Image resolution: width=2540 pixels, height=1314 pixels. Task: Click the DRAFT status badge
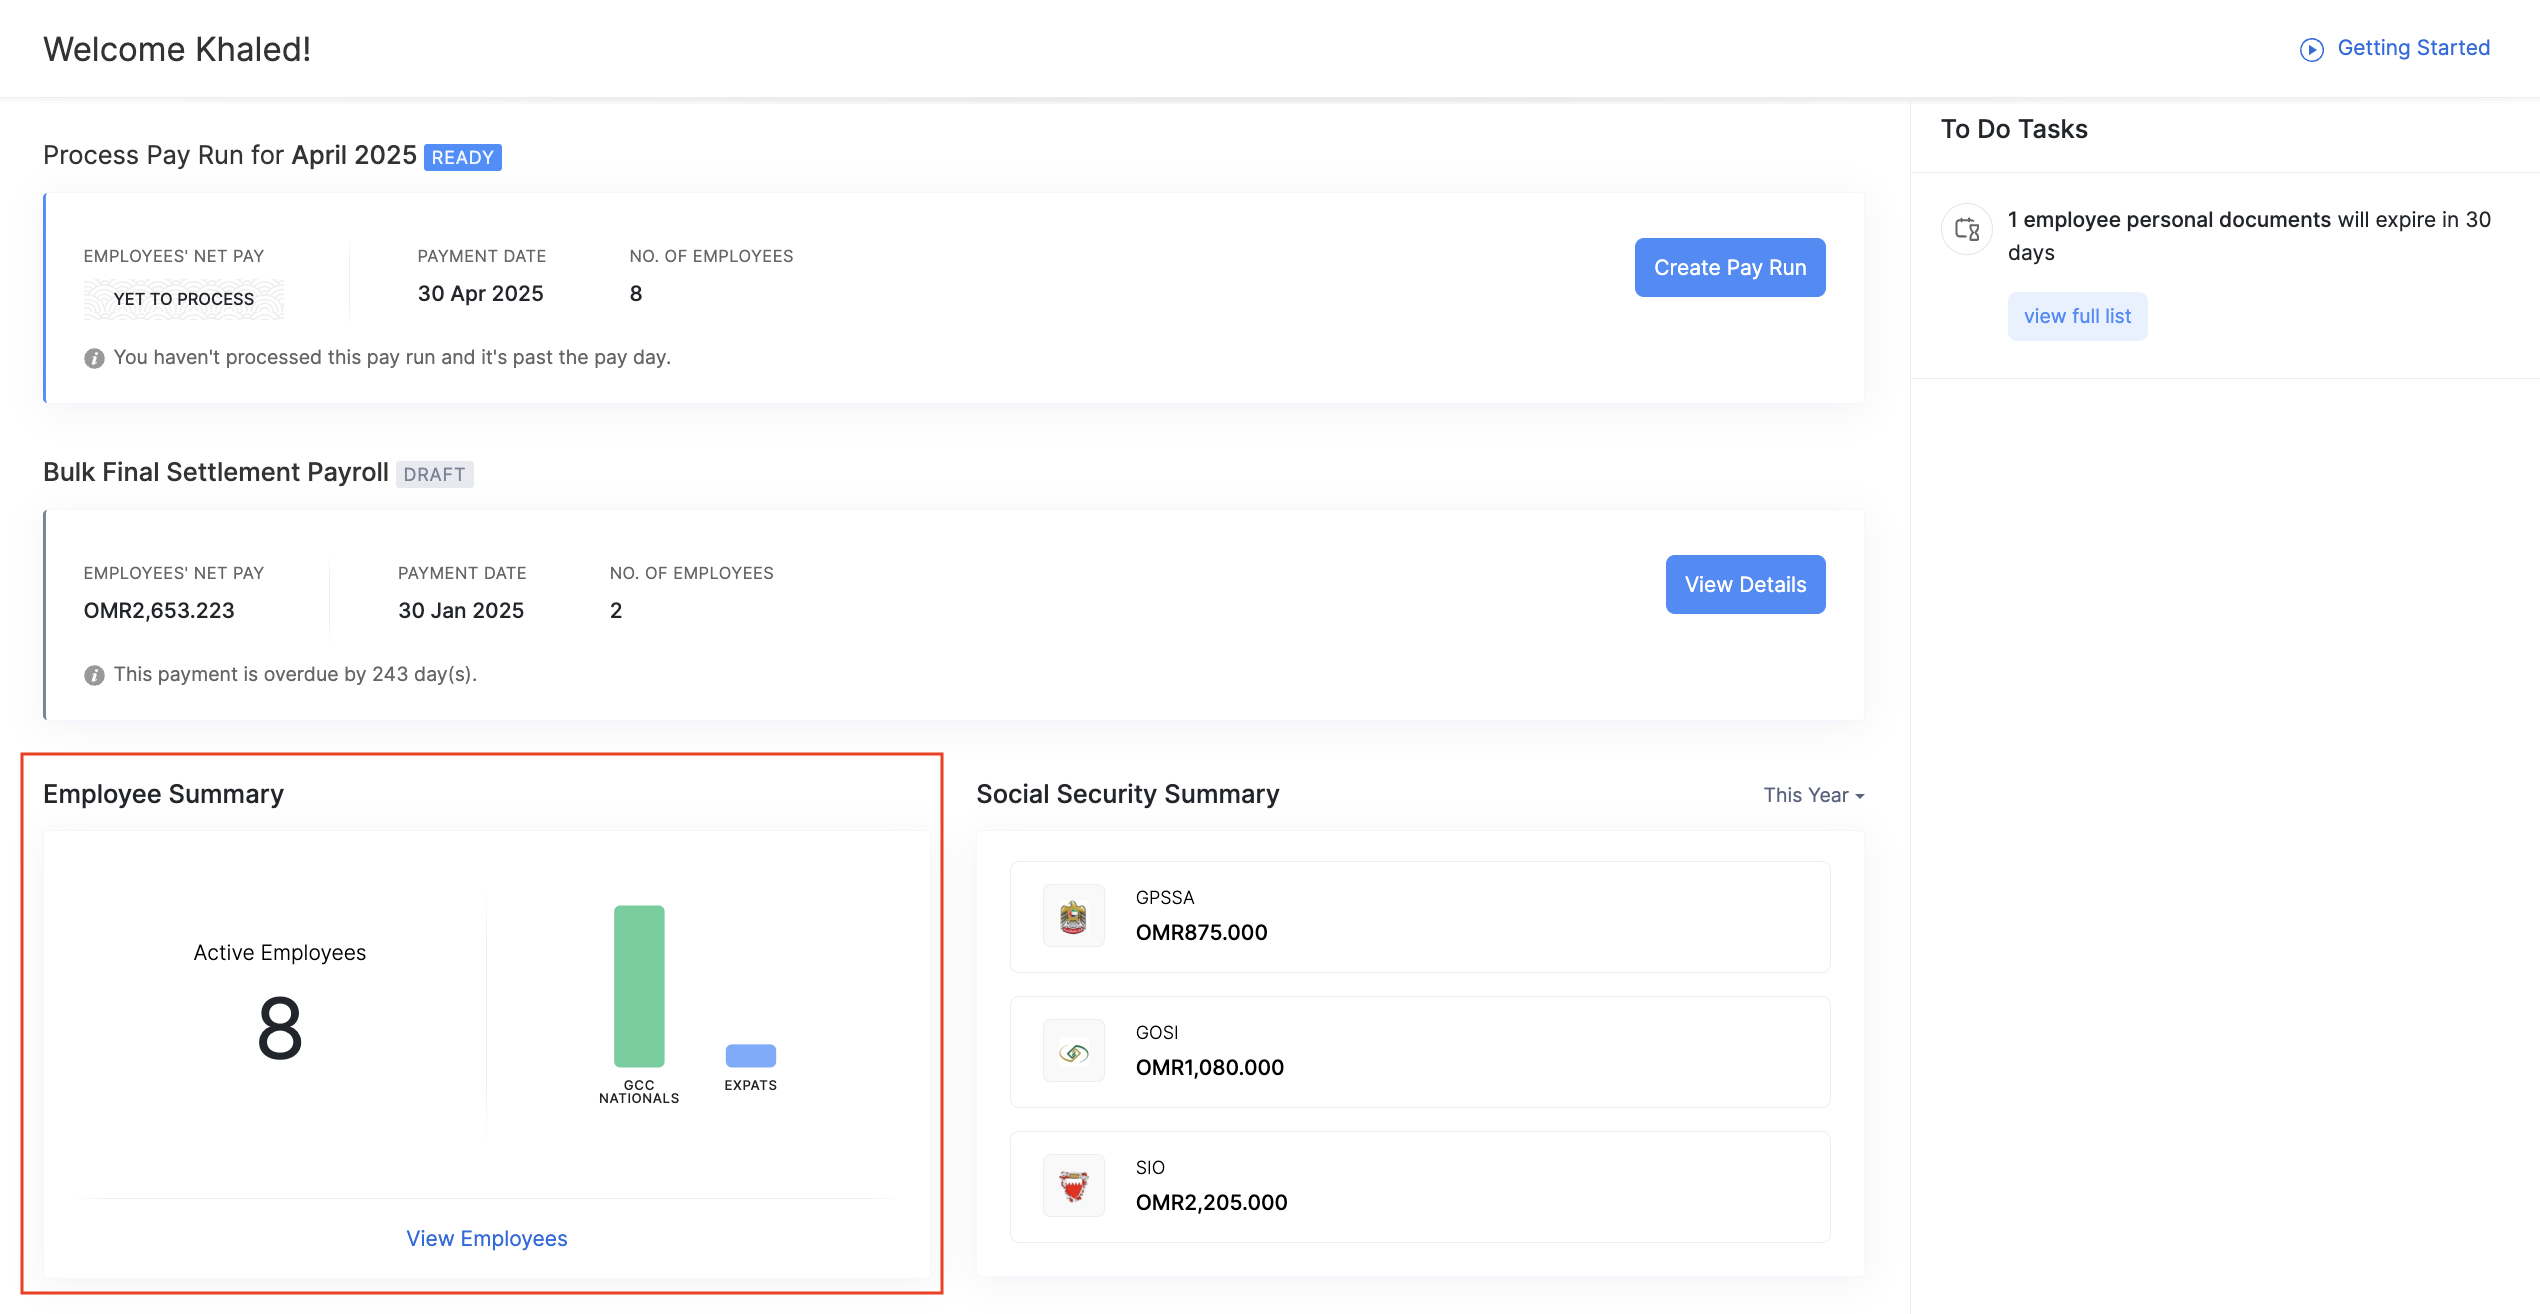434,474
